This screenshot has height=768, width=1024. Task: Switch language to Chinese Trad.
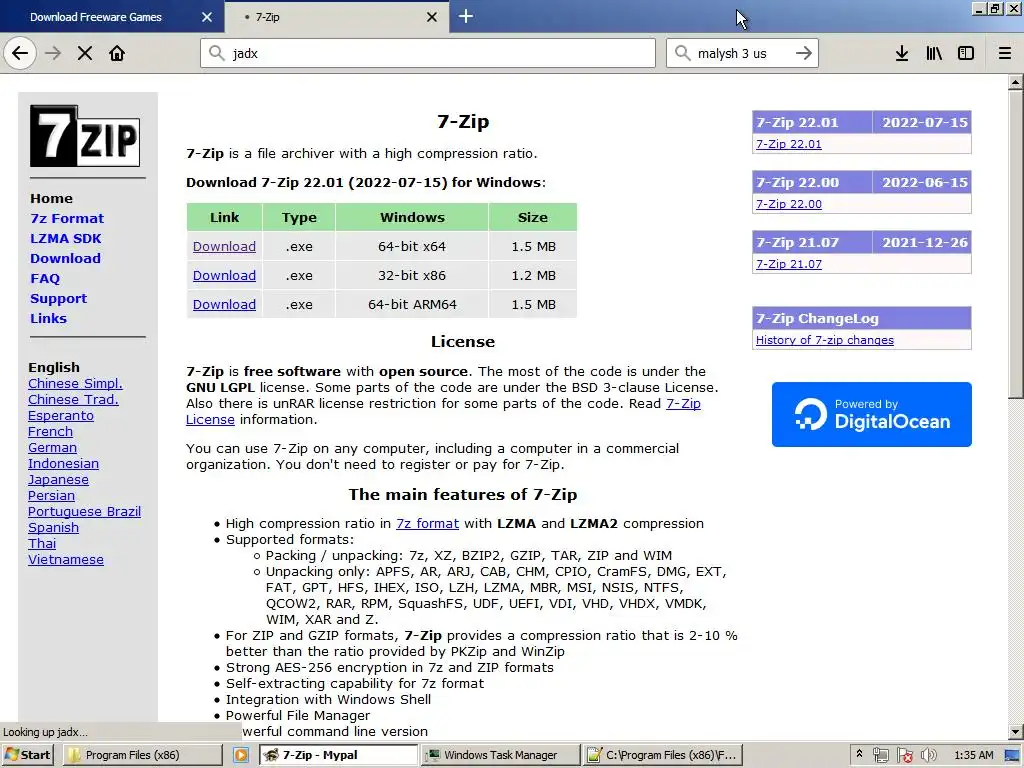click(73, 399)
